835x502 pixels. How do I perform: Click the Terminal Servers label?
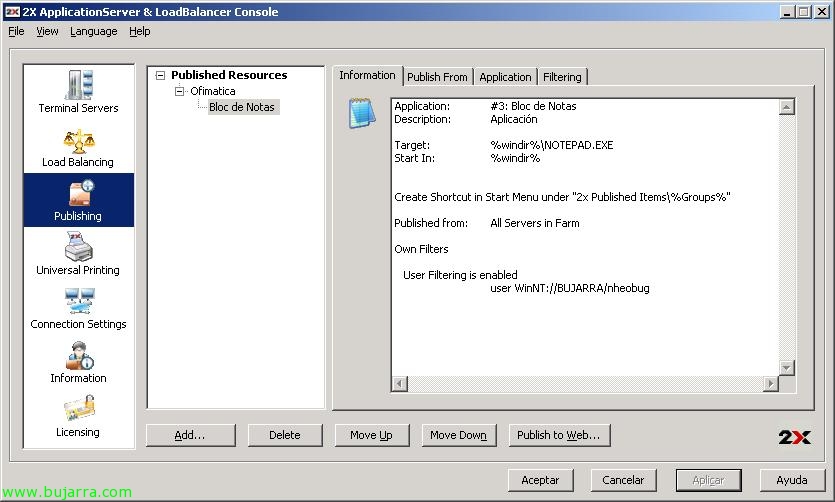[x=78, y=108]
